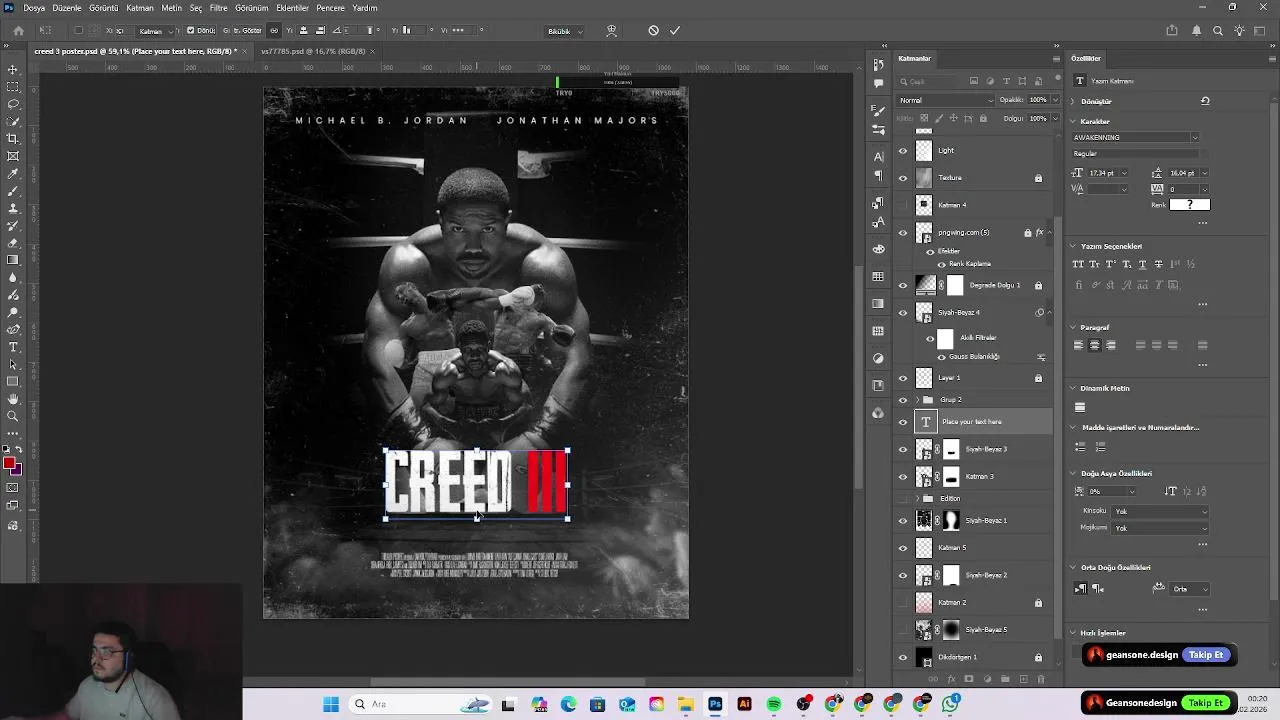Click the add layer style fx icon
This screenshot has height=720, width=1280.
(x=951, y=679)
